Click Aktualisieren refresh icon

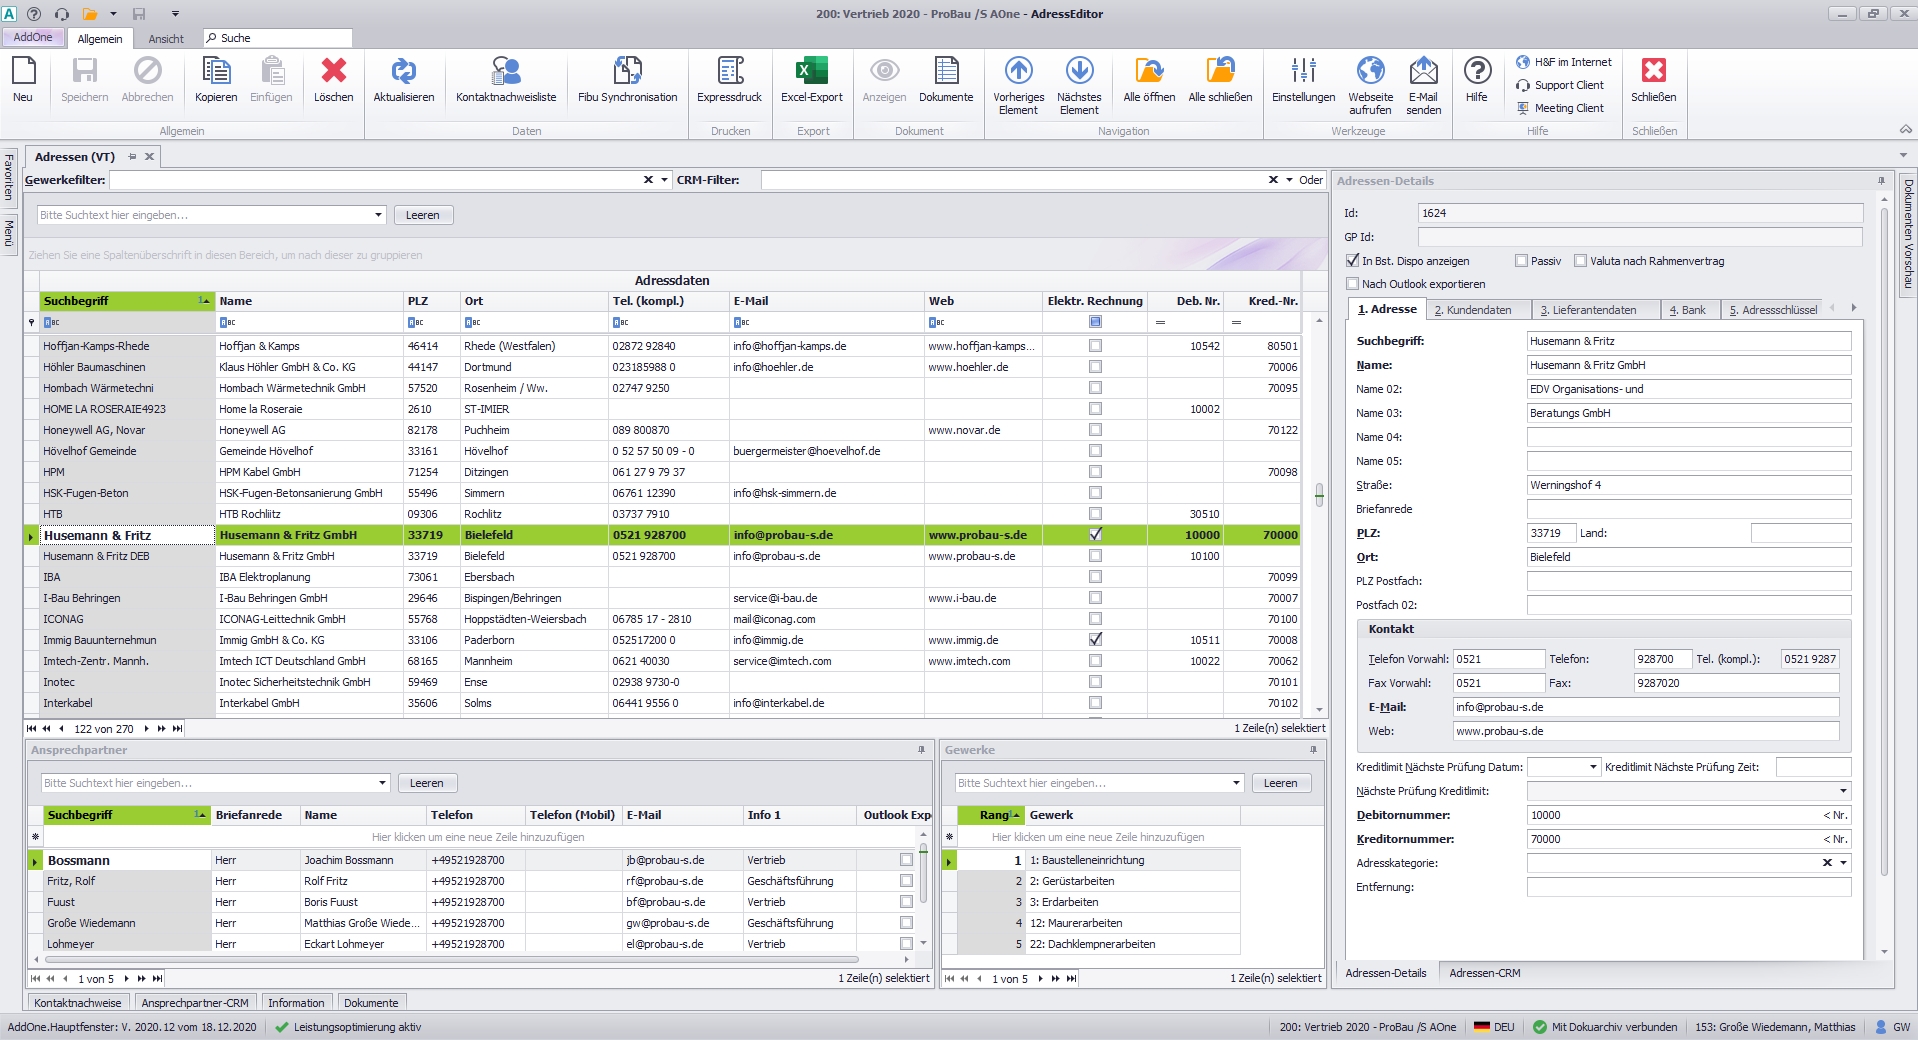coord(403,72)
